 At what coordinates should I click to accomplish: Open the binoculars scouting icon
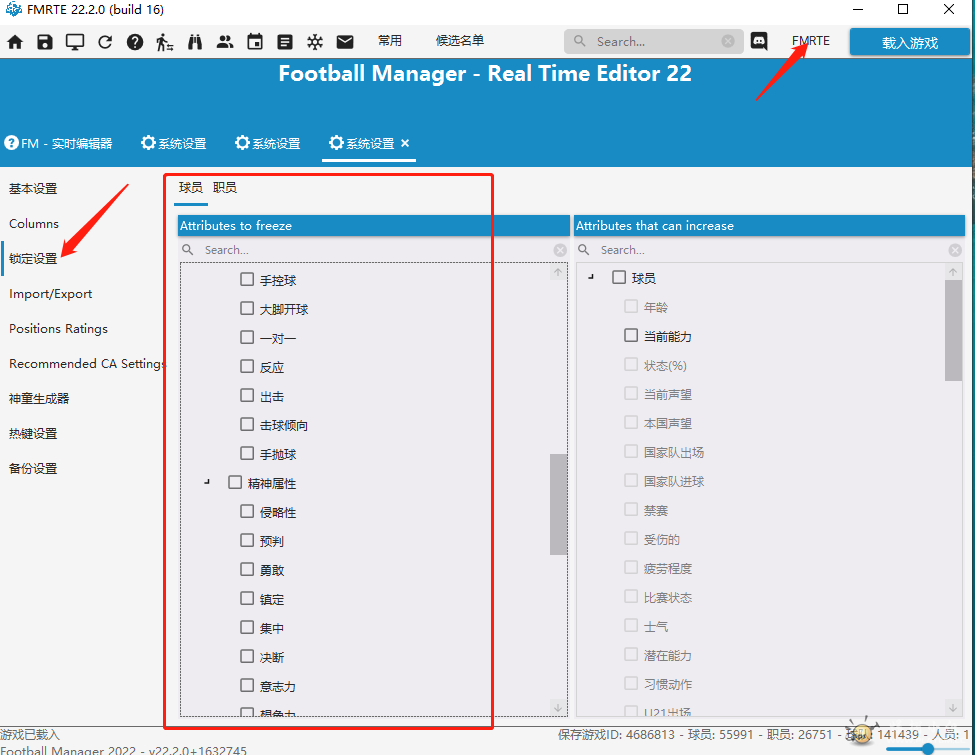(195, 42)
